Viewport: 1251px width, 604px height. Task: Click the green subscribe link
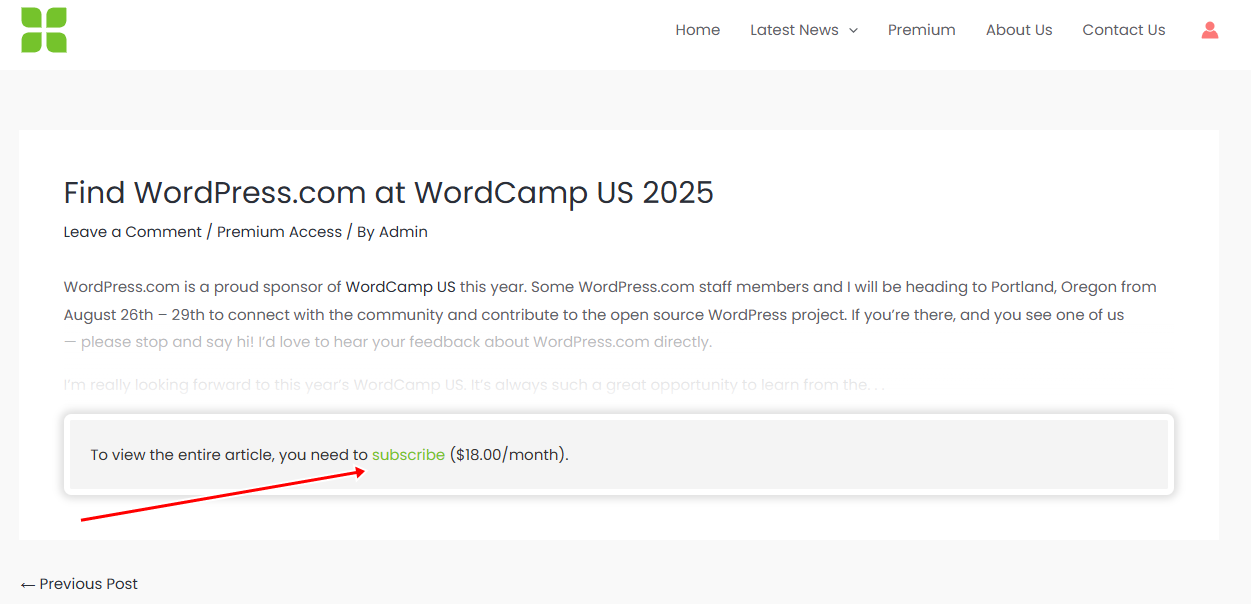tap(408, 454)
